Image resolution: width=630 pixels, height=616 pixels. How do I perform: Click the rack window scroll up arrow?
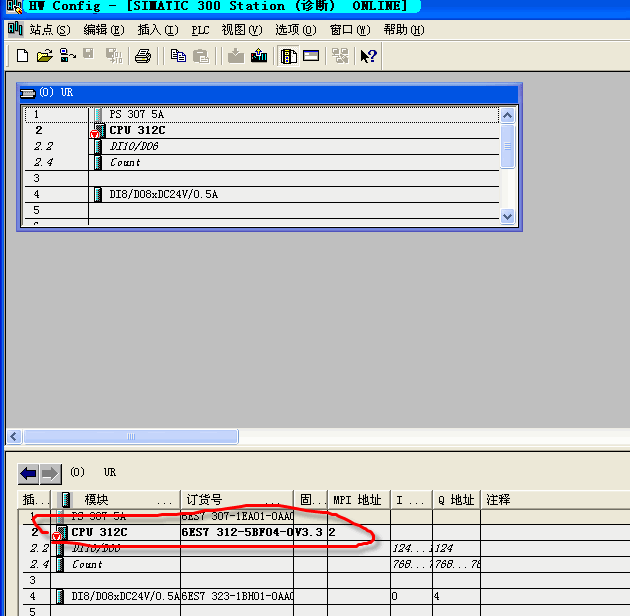(507, 115)
